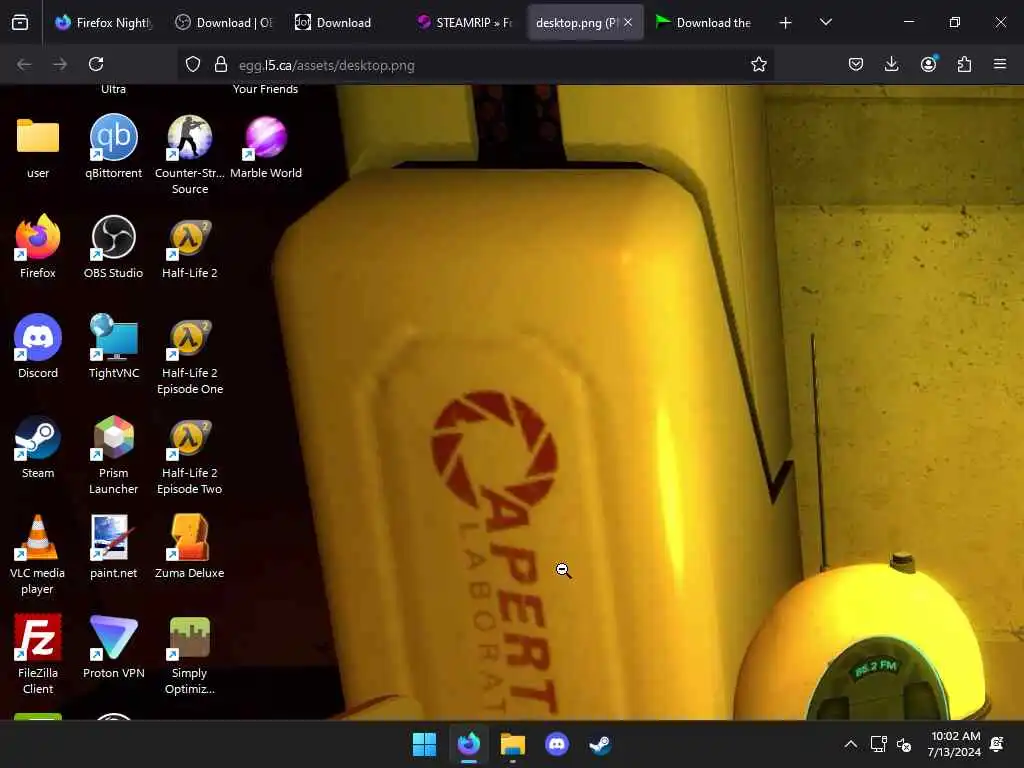Open the Windows Start menu
The height and width of the screenshot is (768, 1024).
(424, 744)
